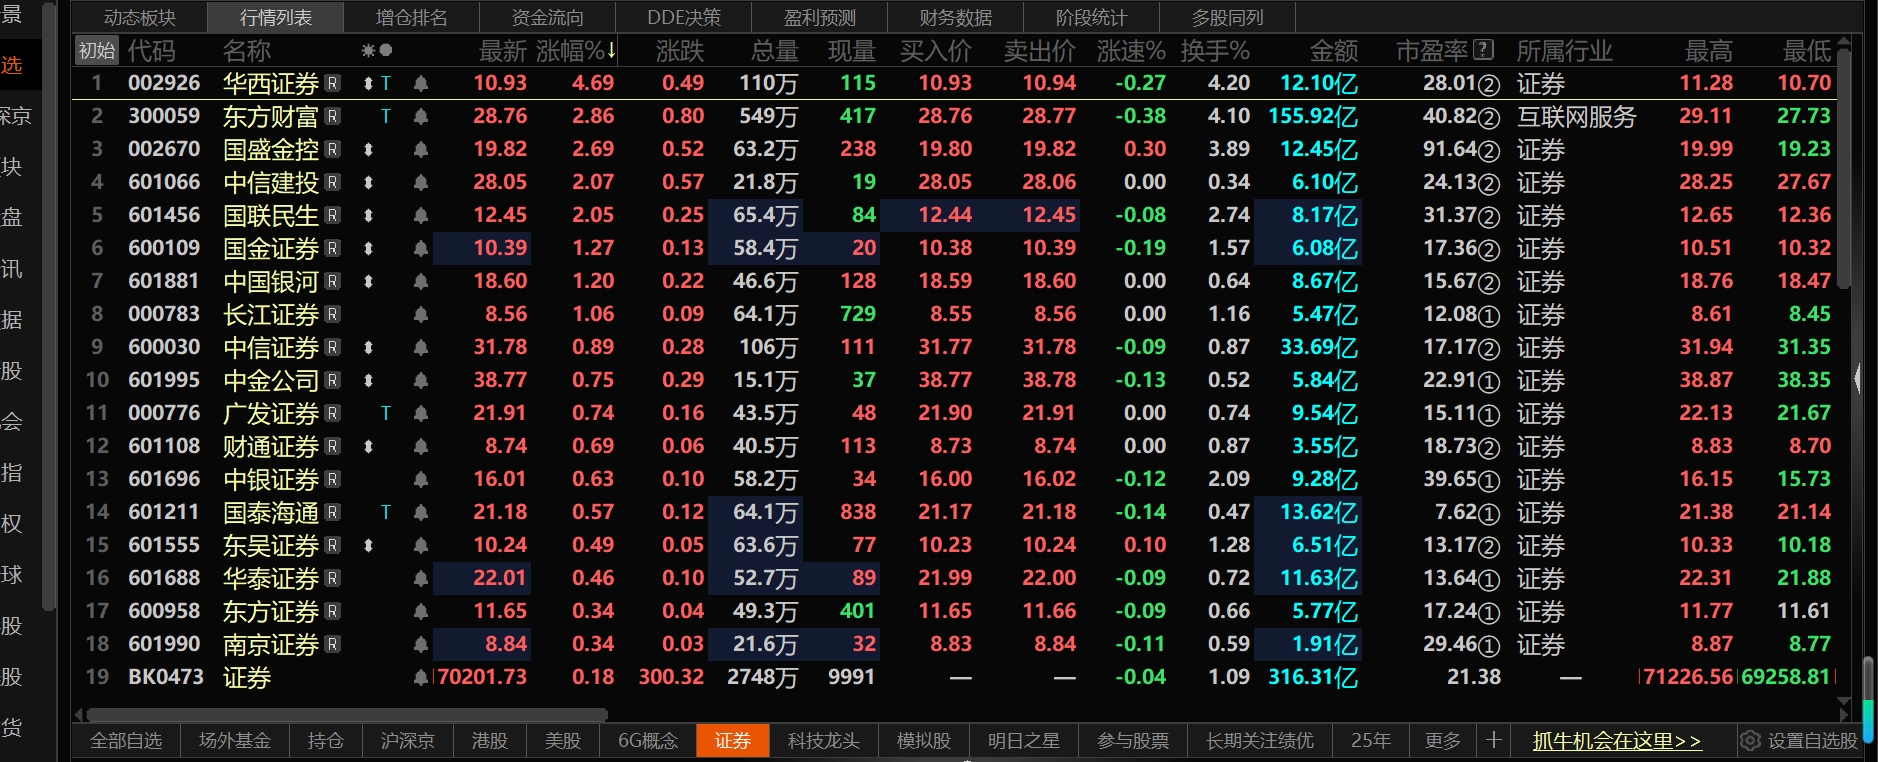Select the 全部自选 group tab
Screen dimensions: 1878x762
click(126, 741)
